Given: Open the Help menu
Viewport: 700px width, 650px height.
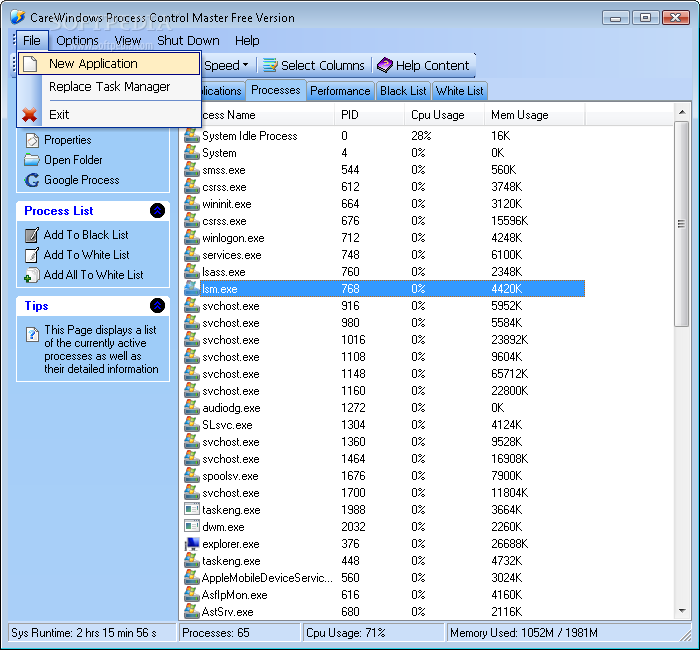Looking at the screenshot, I should point(247,41).
